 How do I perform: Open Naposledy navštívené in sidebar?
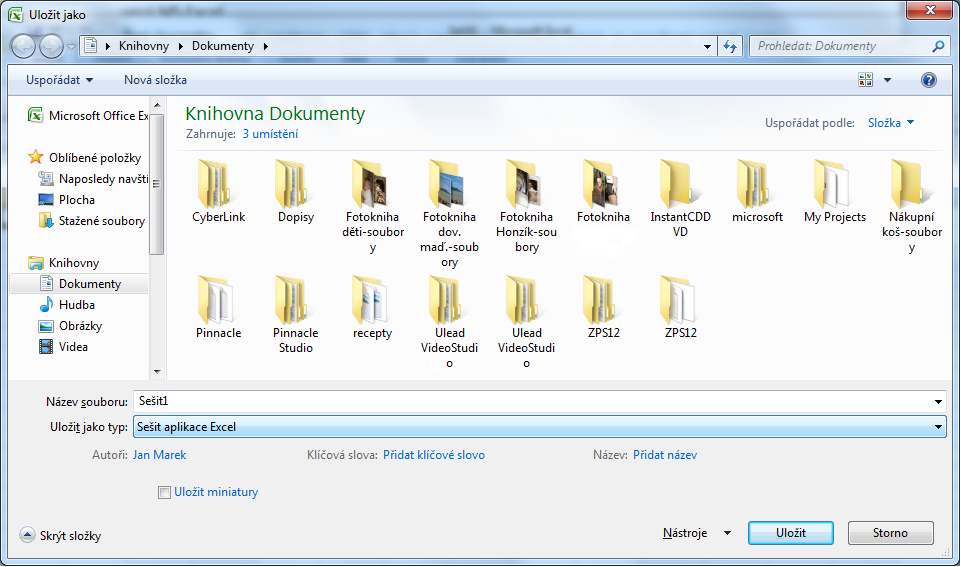pyautogui.click(x=93, y=178)
